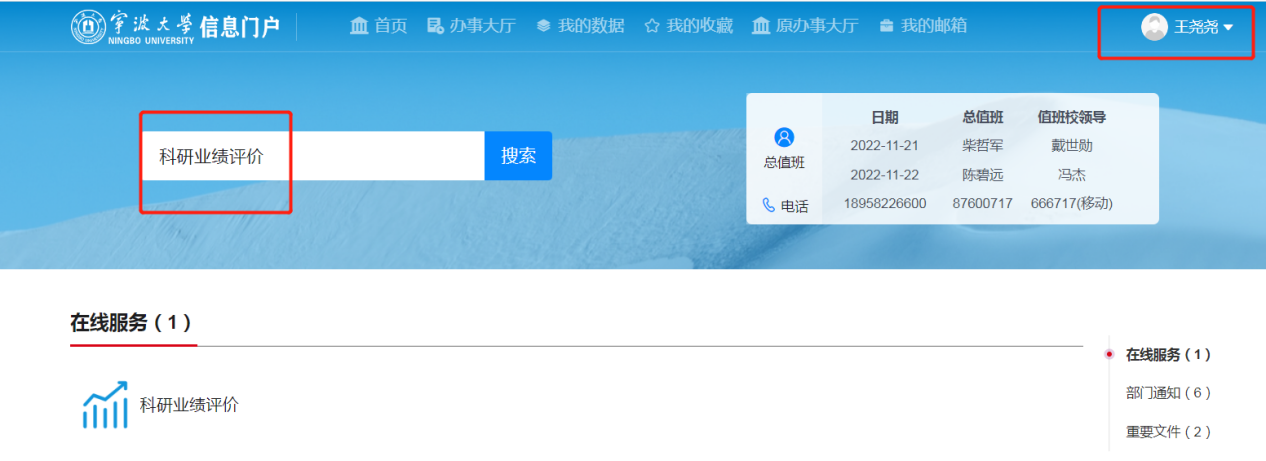Jump to 重要文件 (2) in right sidebar
The height and width of the screenshot is (461, 1266).
coord(1168,432)
